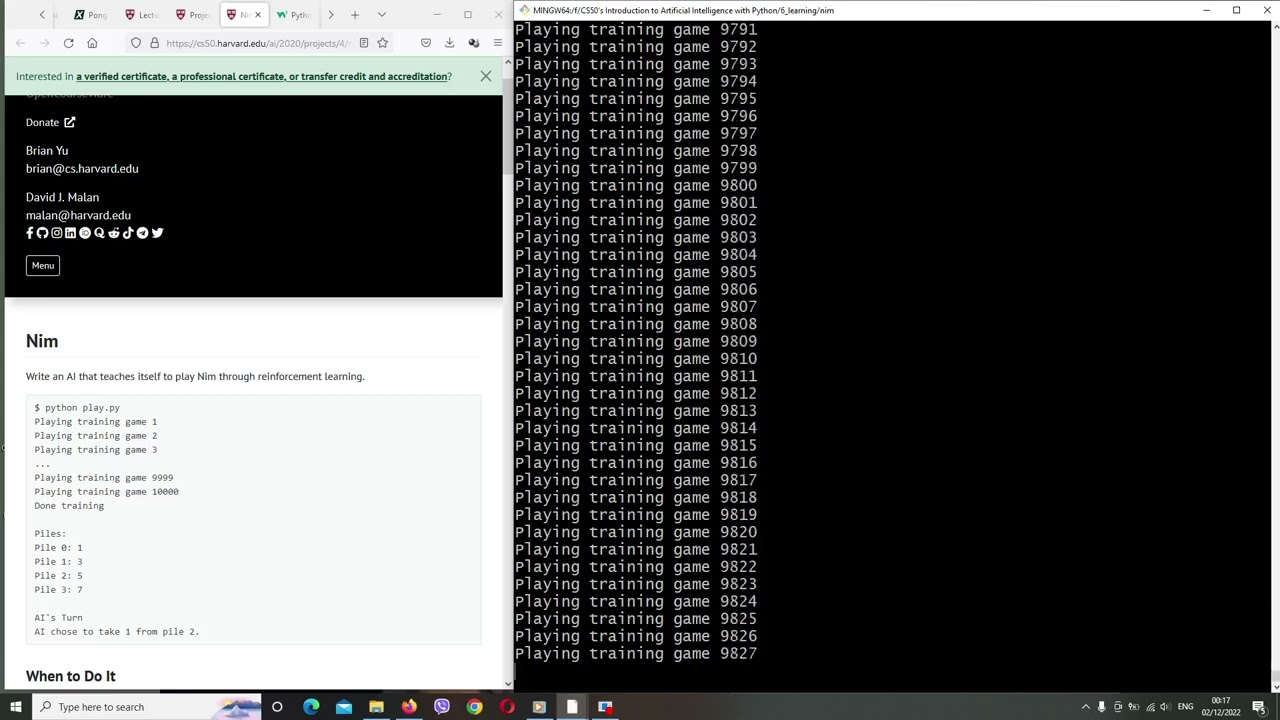Select the 'Nim' heading

click(x=42, y=341)
